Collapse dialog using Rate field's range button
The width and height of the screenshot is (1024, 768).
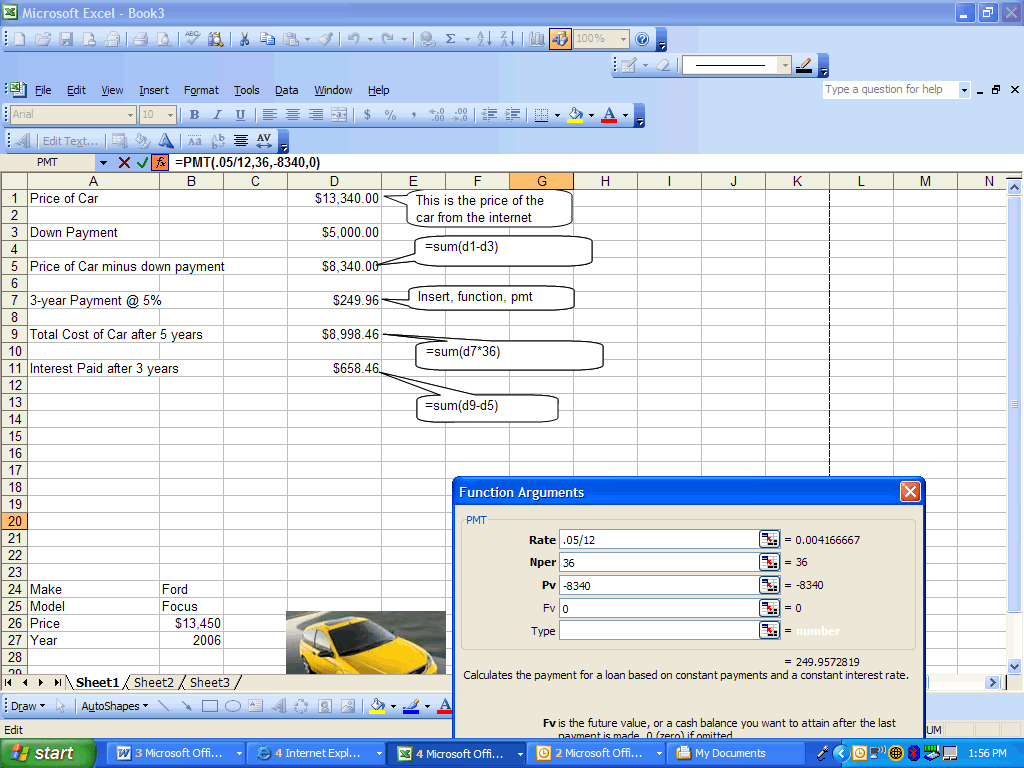[769, 539]
